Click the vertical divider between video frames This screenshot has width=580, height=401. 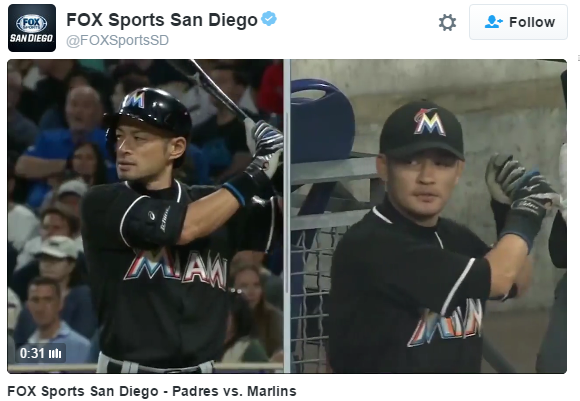(287, 216)
